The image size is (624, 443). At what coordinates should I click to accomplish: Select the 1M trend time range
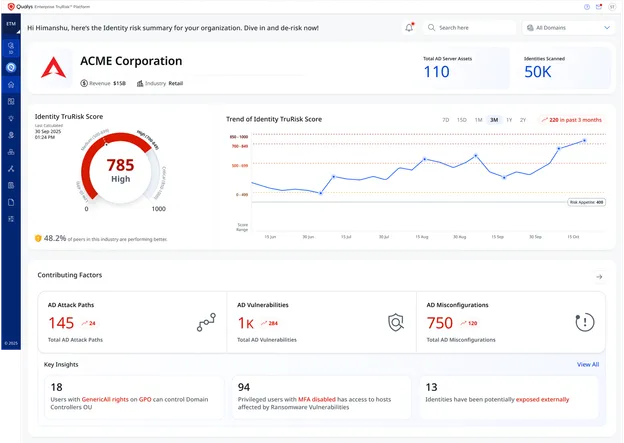coord(478,120)
